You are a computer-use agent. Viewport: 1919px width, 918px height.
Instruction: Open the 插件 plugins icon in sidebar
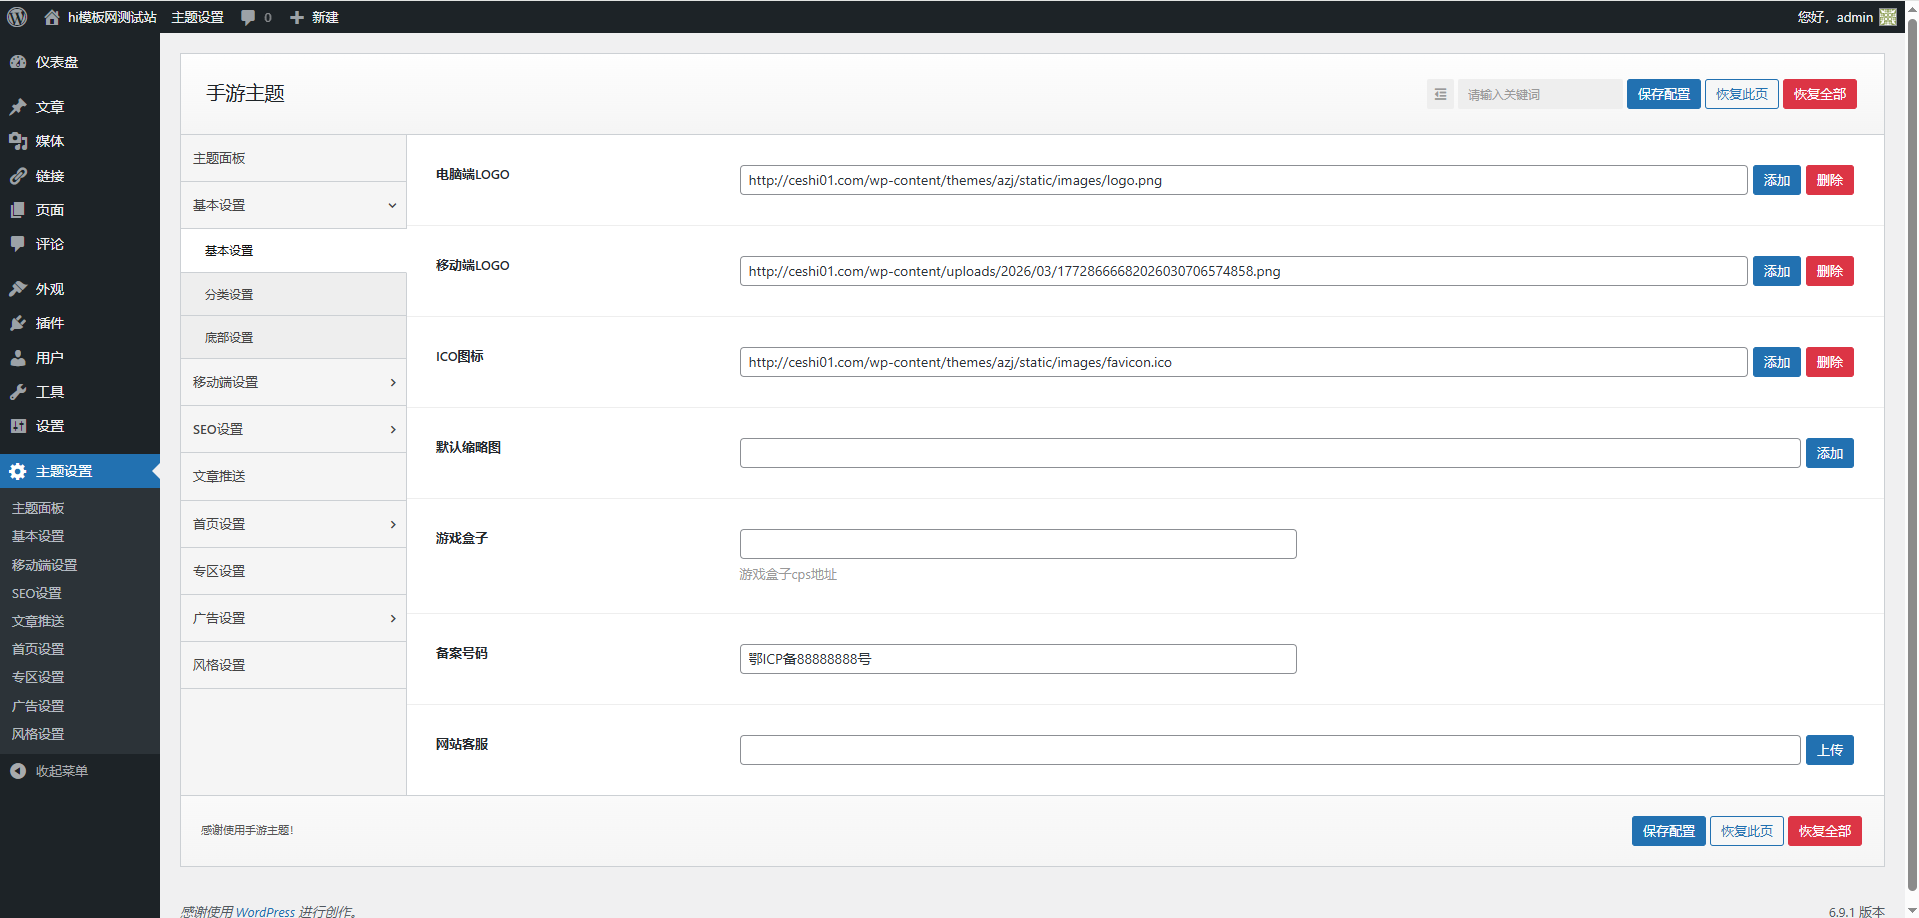pos(18,323)
